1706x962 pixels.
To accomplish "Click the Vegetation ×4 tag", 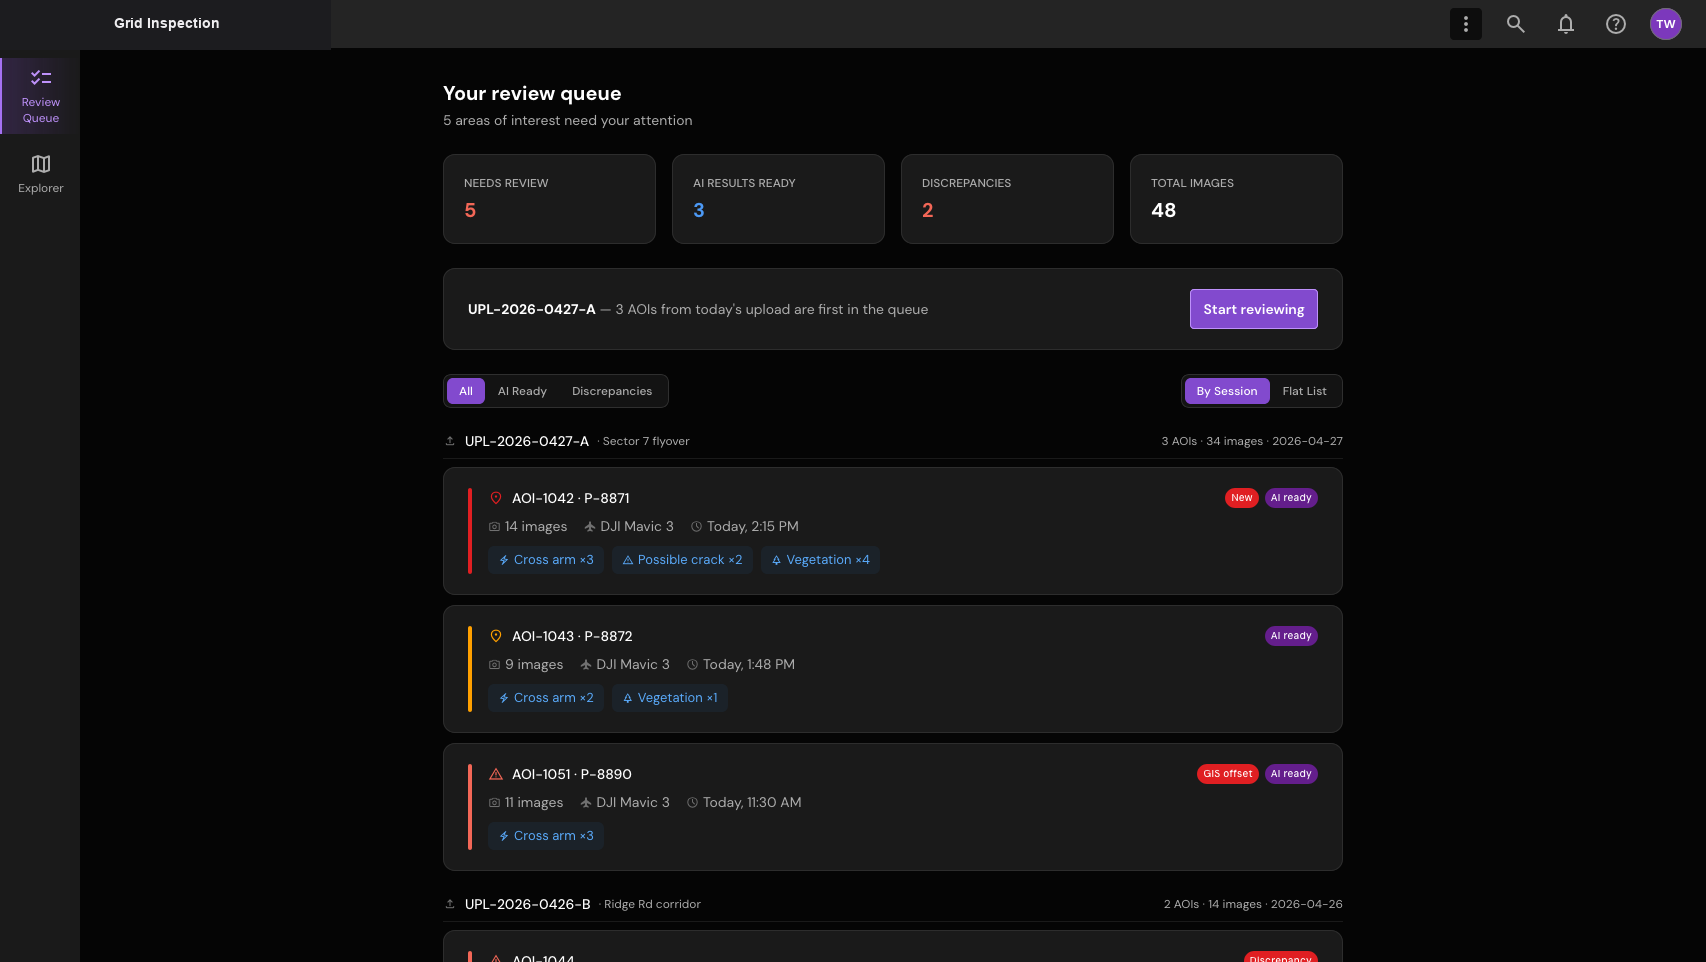I will pos(820,560).
